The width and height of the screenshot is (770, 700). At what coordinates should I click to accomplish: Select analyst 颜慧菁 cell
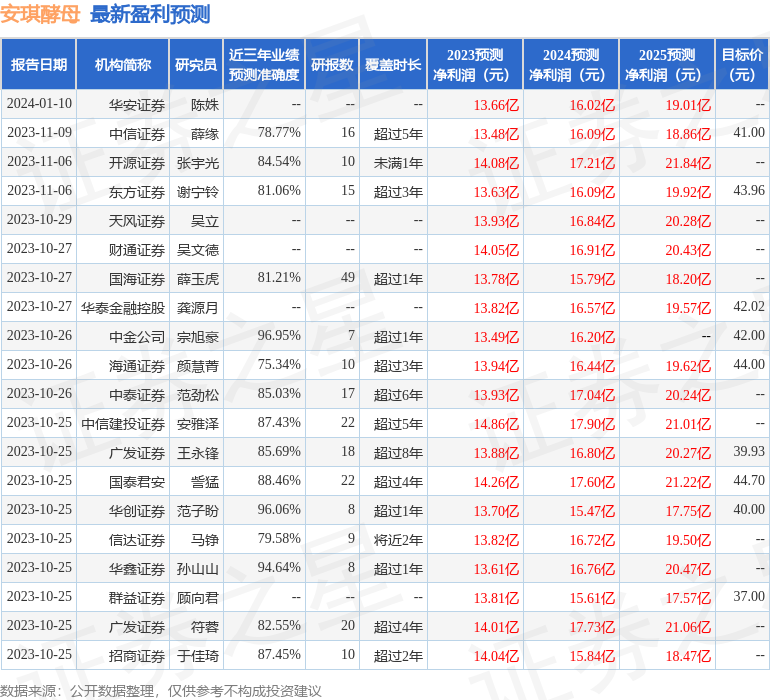click(198, 366)
